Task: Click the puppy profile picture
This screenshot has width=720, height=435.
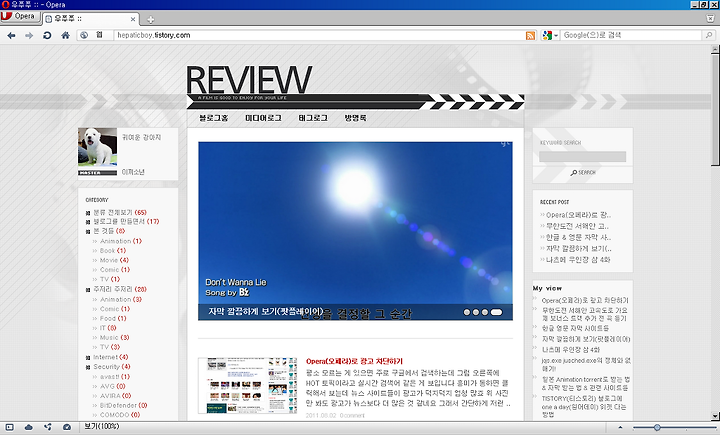Action: (97, 147)
